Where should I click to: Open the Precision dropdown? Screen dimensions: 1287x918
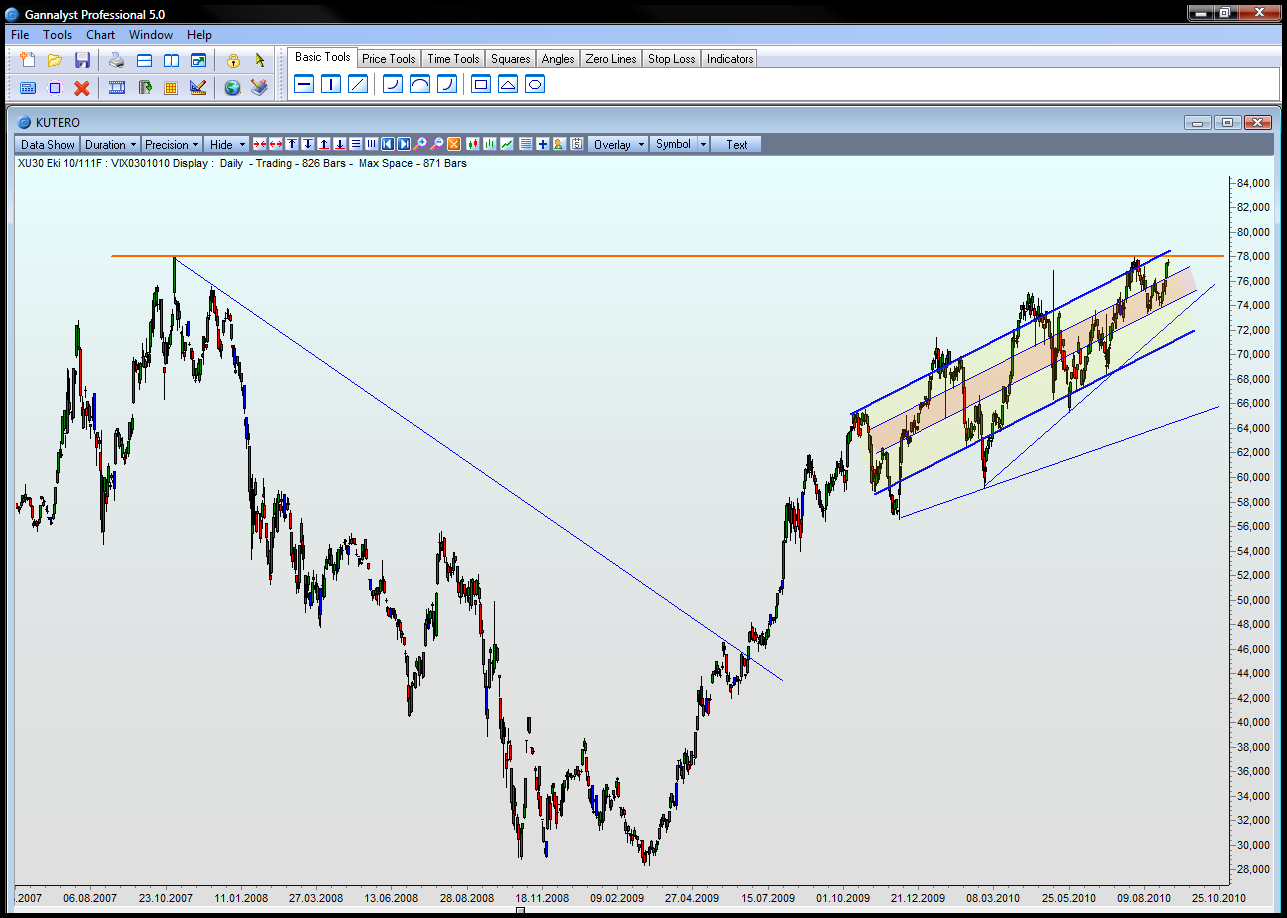(x=171, y=144)
